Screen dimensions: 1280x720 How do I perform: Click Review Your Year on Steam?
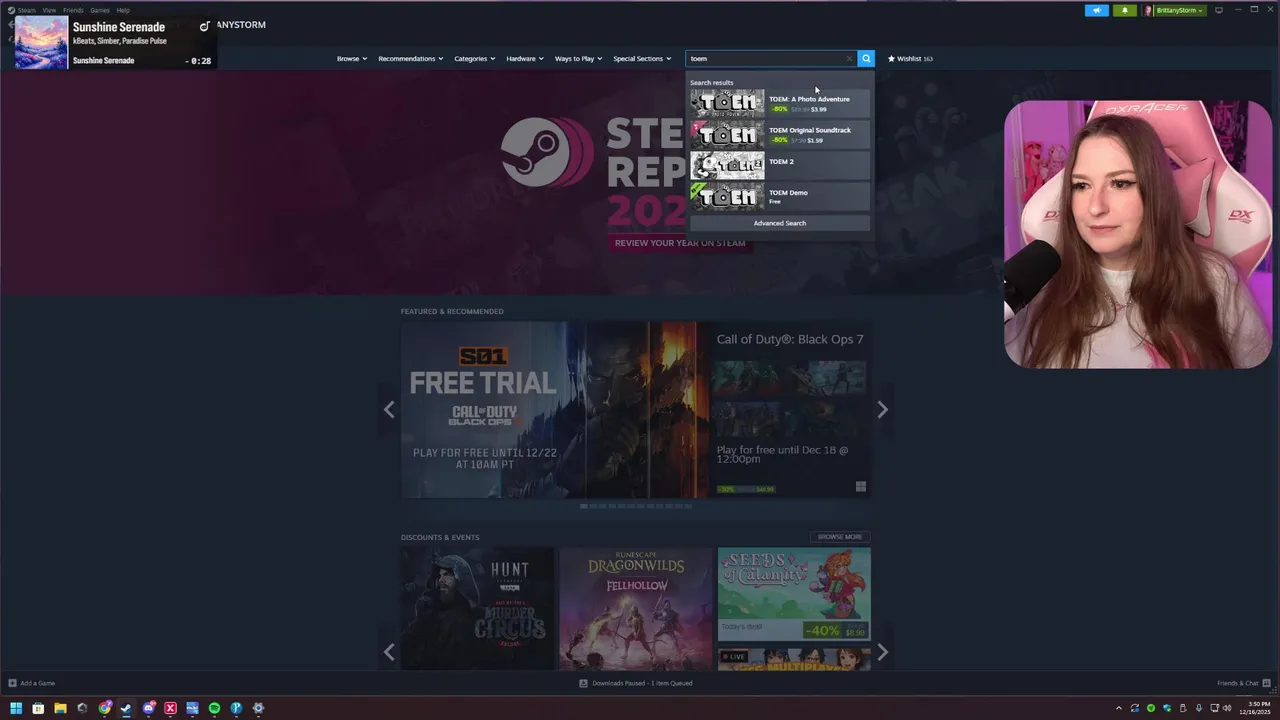pos(680,243)
